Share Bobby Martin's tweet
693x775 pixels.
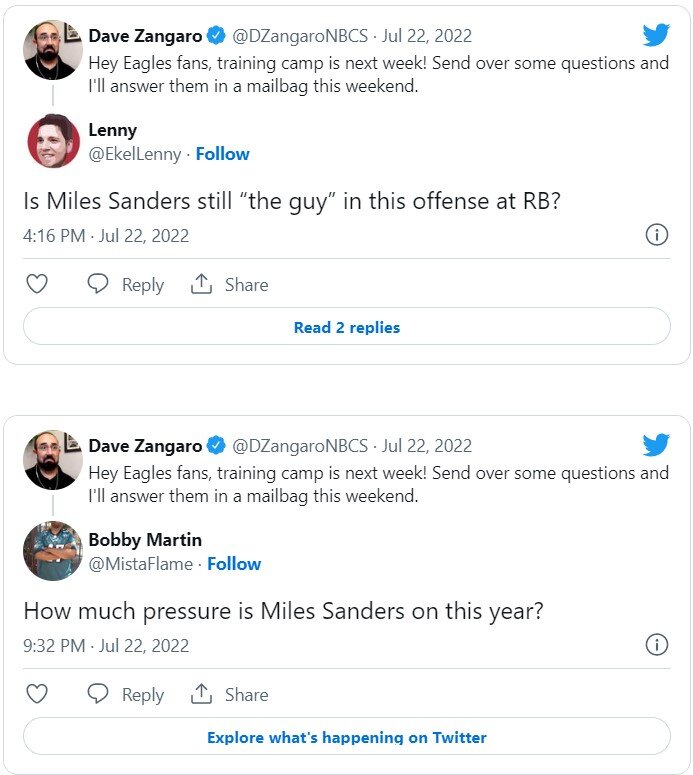(230, 694)
